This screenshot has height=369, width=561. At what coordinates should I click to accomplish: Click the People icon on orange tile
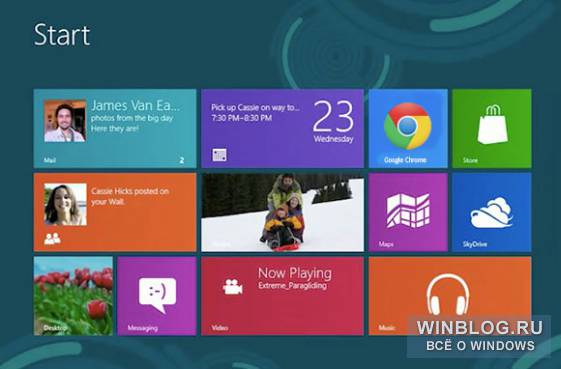tap(52, 238)
